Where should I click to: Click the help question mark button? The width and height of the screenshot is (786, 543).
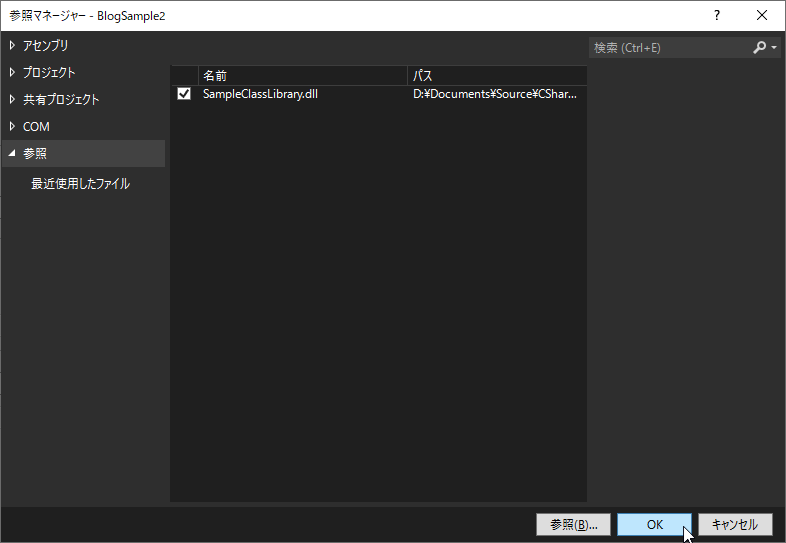click(x=716, y=15)
